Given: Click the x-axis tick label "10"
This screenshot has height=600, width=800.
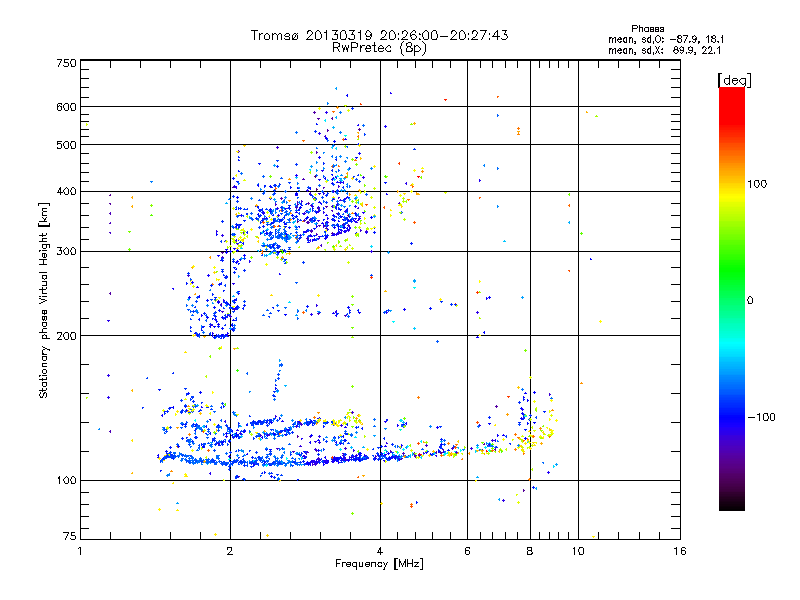Looking at the screenshot, I should pyautogui.click(x=578, y=551).
